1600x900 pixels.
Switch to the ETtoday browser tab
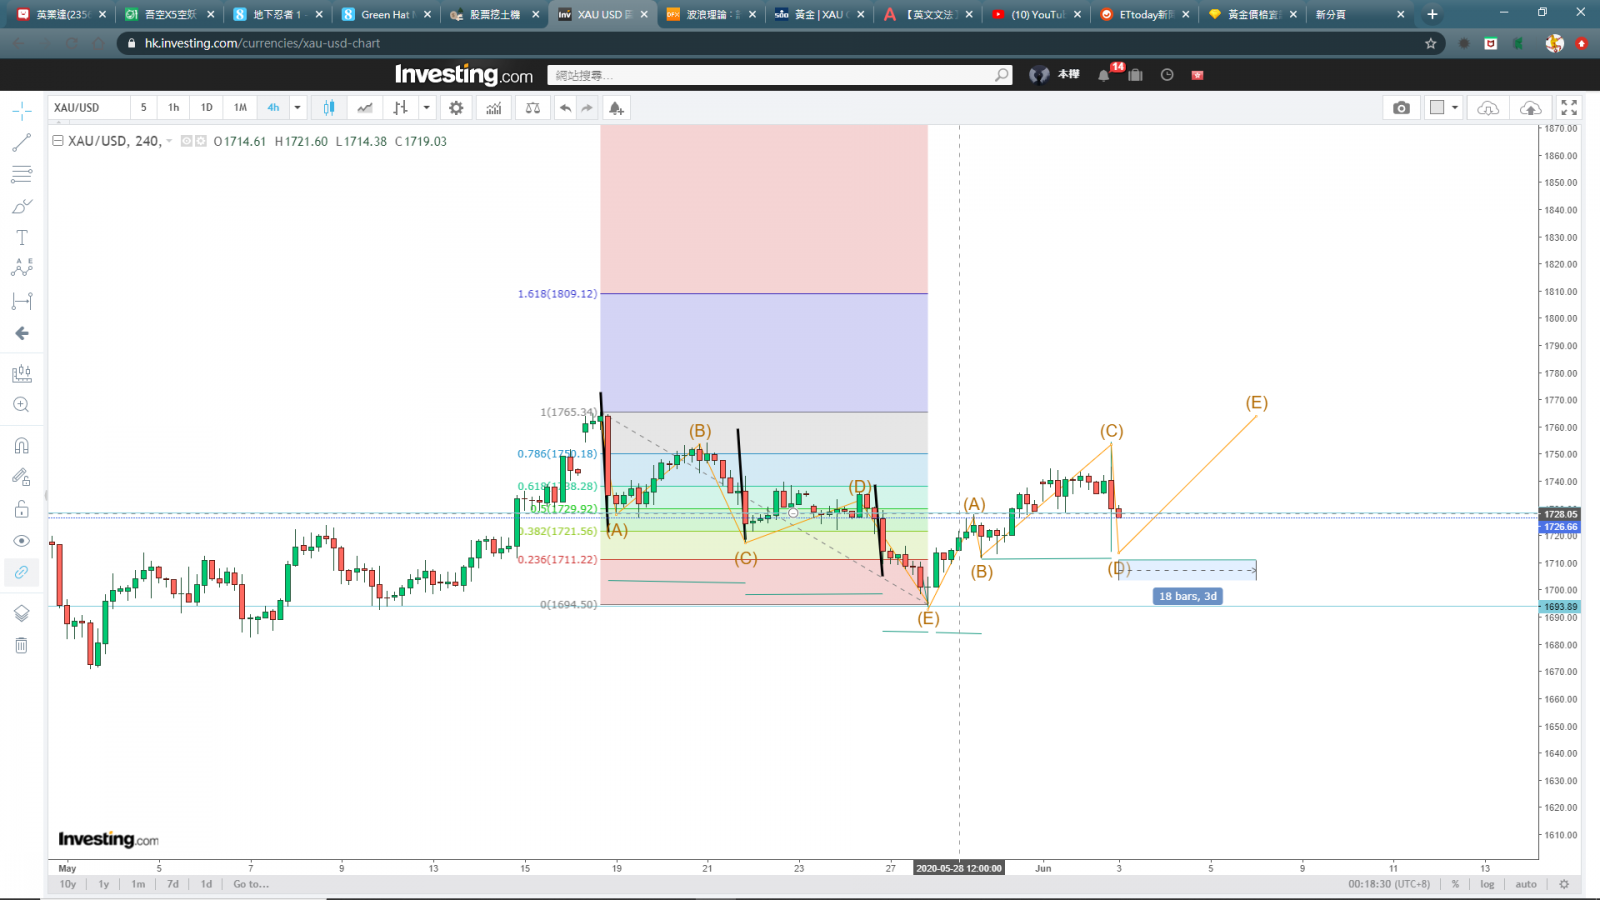coord(1145,14)
